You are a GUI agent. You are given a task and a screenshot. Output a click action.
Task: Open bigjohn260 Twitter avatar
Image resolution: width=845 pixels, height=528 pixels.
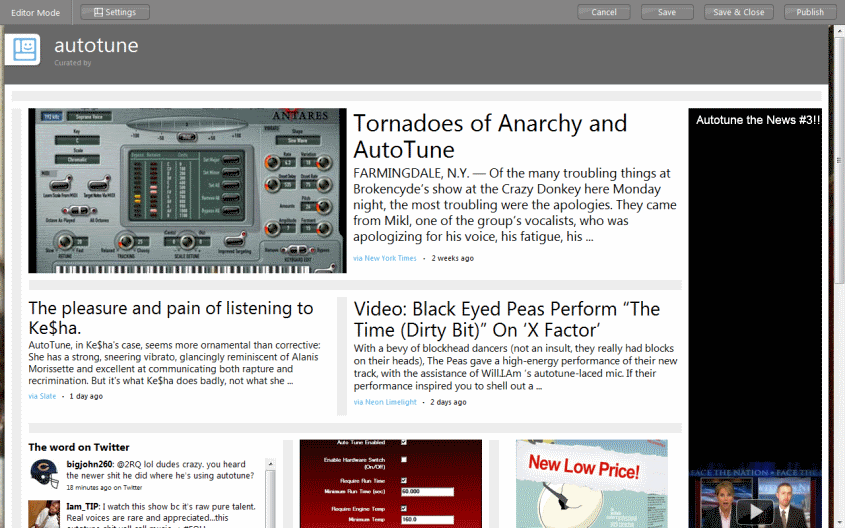point(44,474)
